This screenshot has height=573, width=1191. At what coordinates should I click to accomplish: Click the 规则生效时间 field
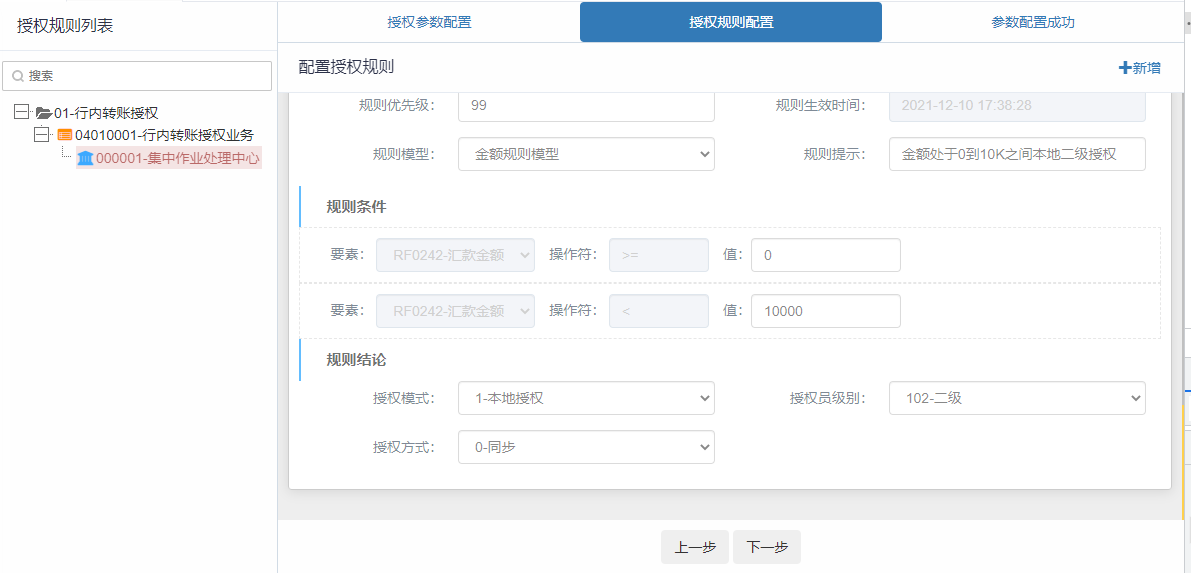pyautogui.click(x=1017, y=106)
